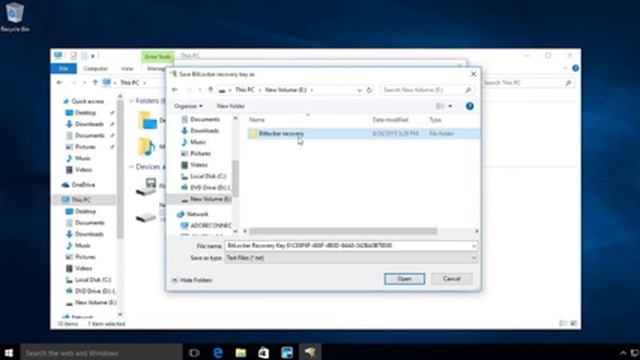This screenshot has height=360, width=640.
Task: Collapse the Folders group in Explorer
Action: point(131,101)
